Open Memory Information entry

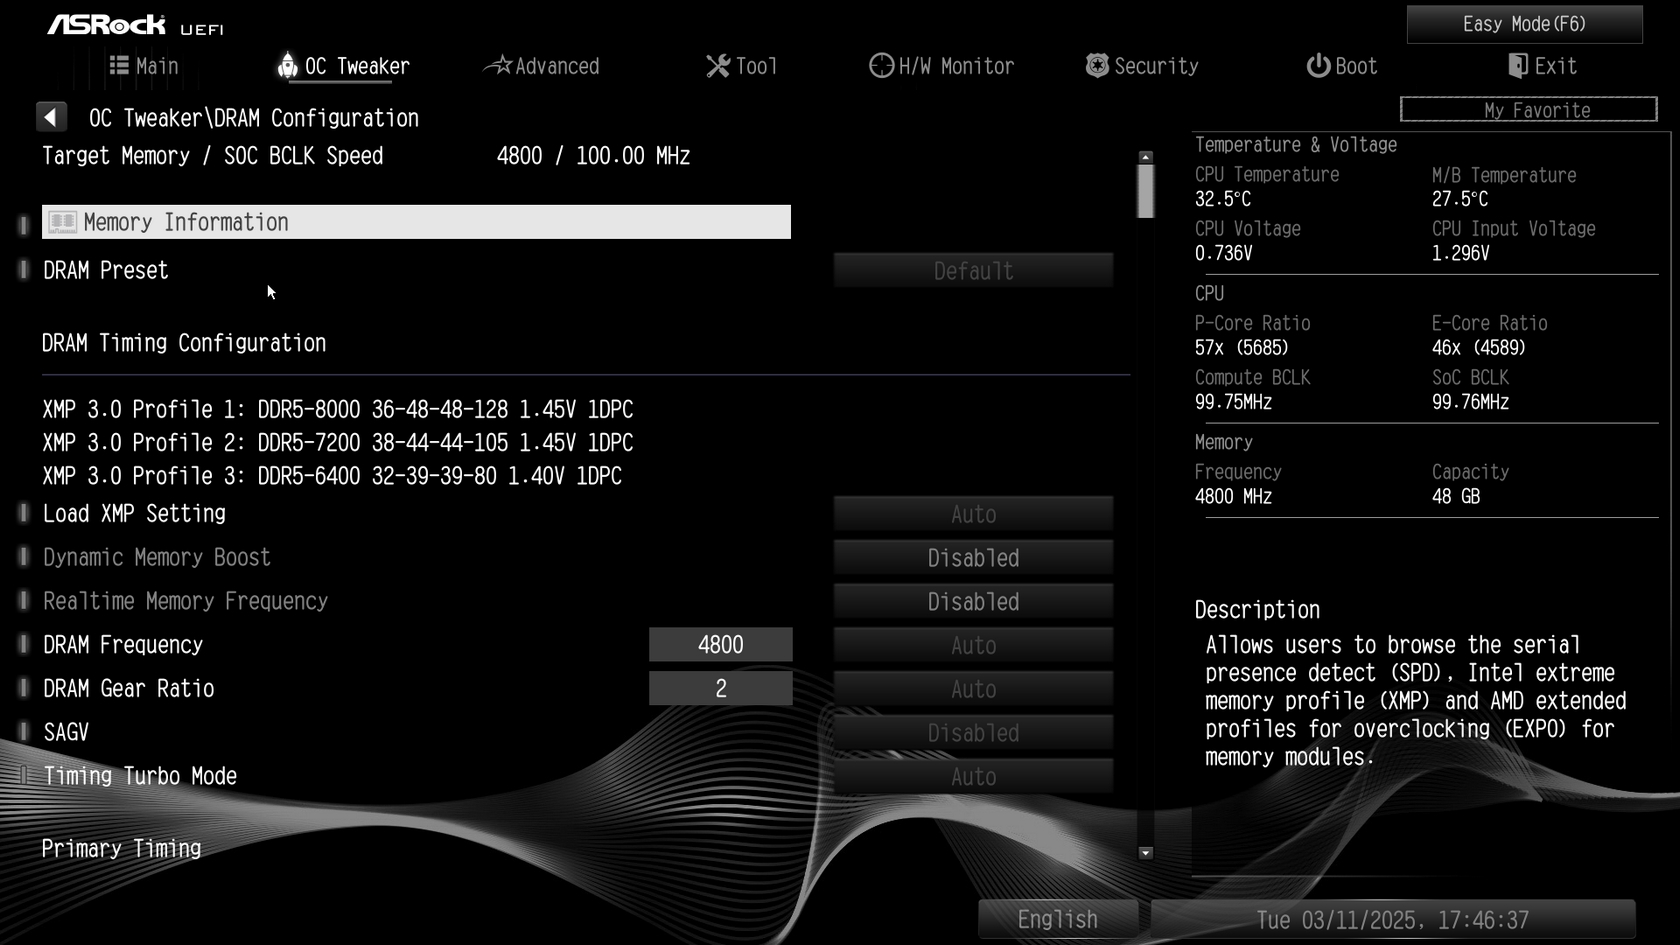416,222
